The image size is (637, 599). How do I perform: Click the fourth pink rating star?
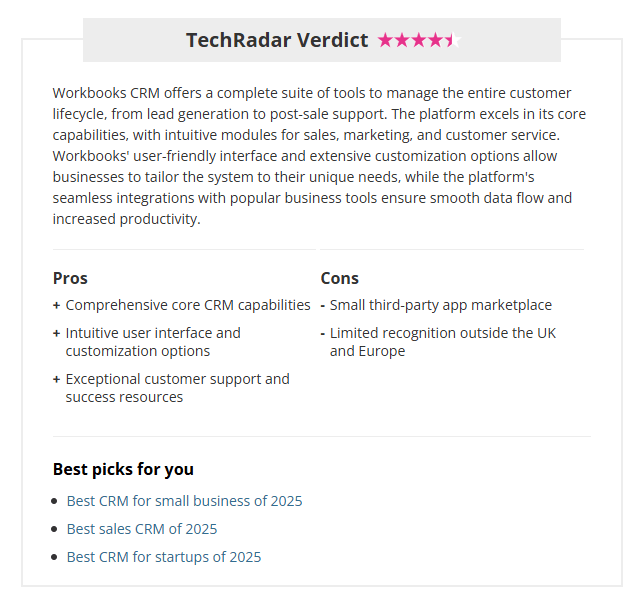click(436, 40)
